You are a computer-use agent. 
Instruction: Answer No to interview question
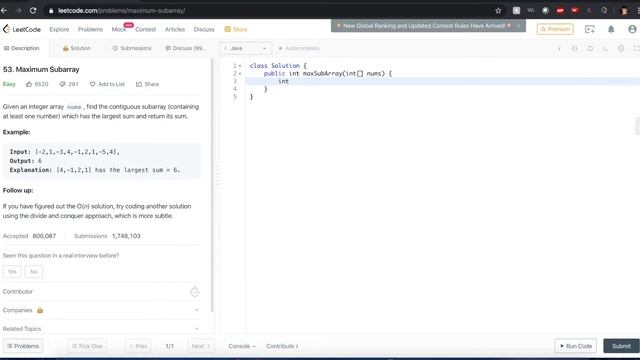click(x=33, y=272)
